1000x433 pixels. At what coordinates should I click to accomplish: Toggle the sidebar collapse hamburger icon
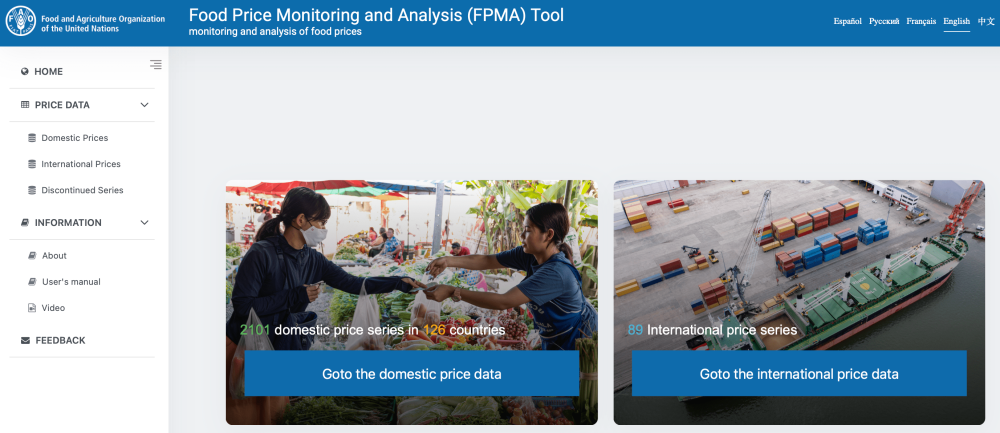coord(156,65)
